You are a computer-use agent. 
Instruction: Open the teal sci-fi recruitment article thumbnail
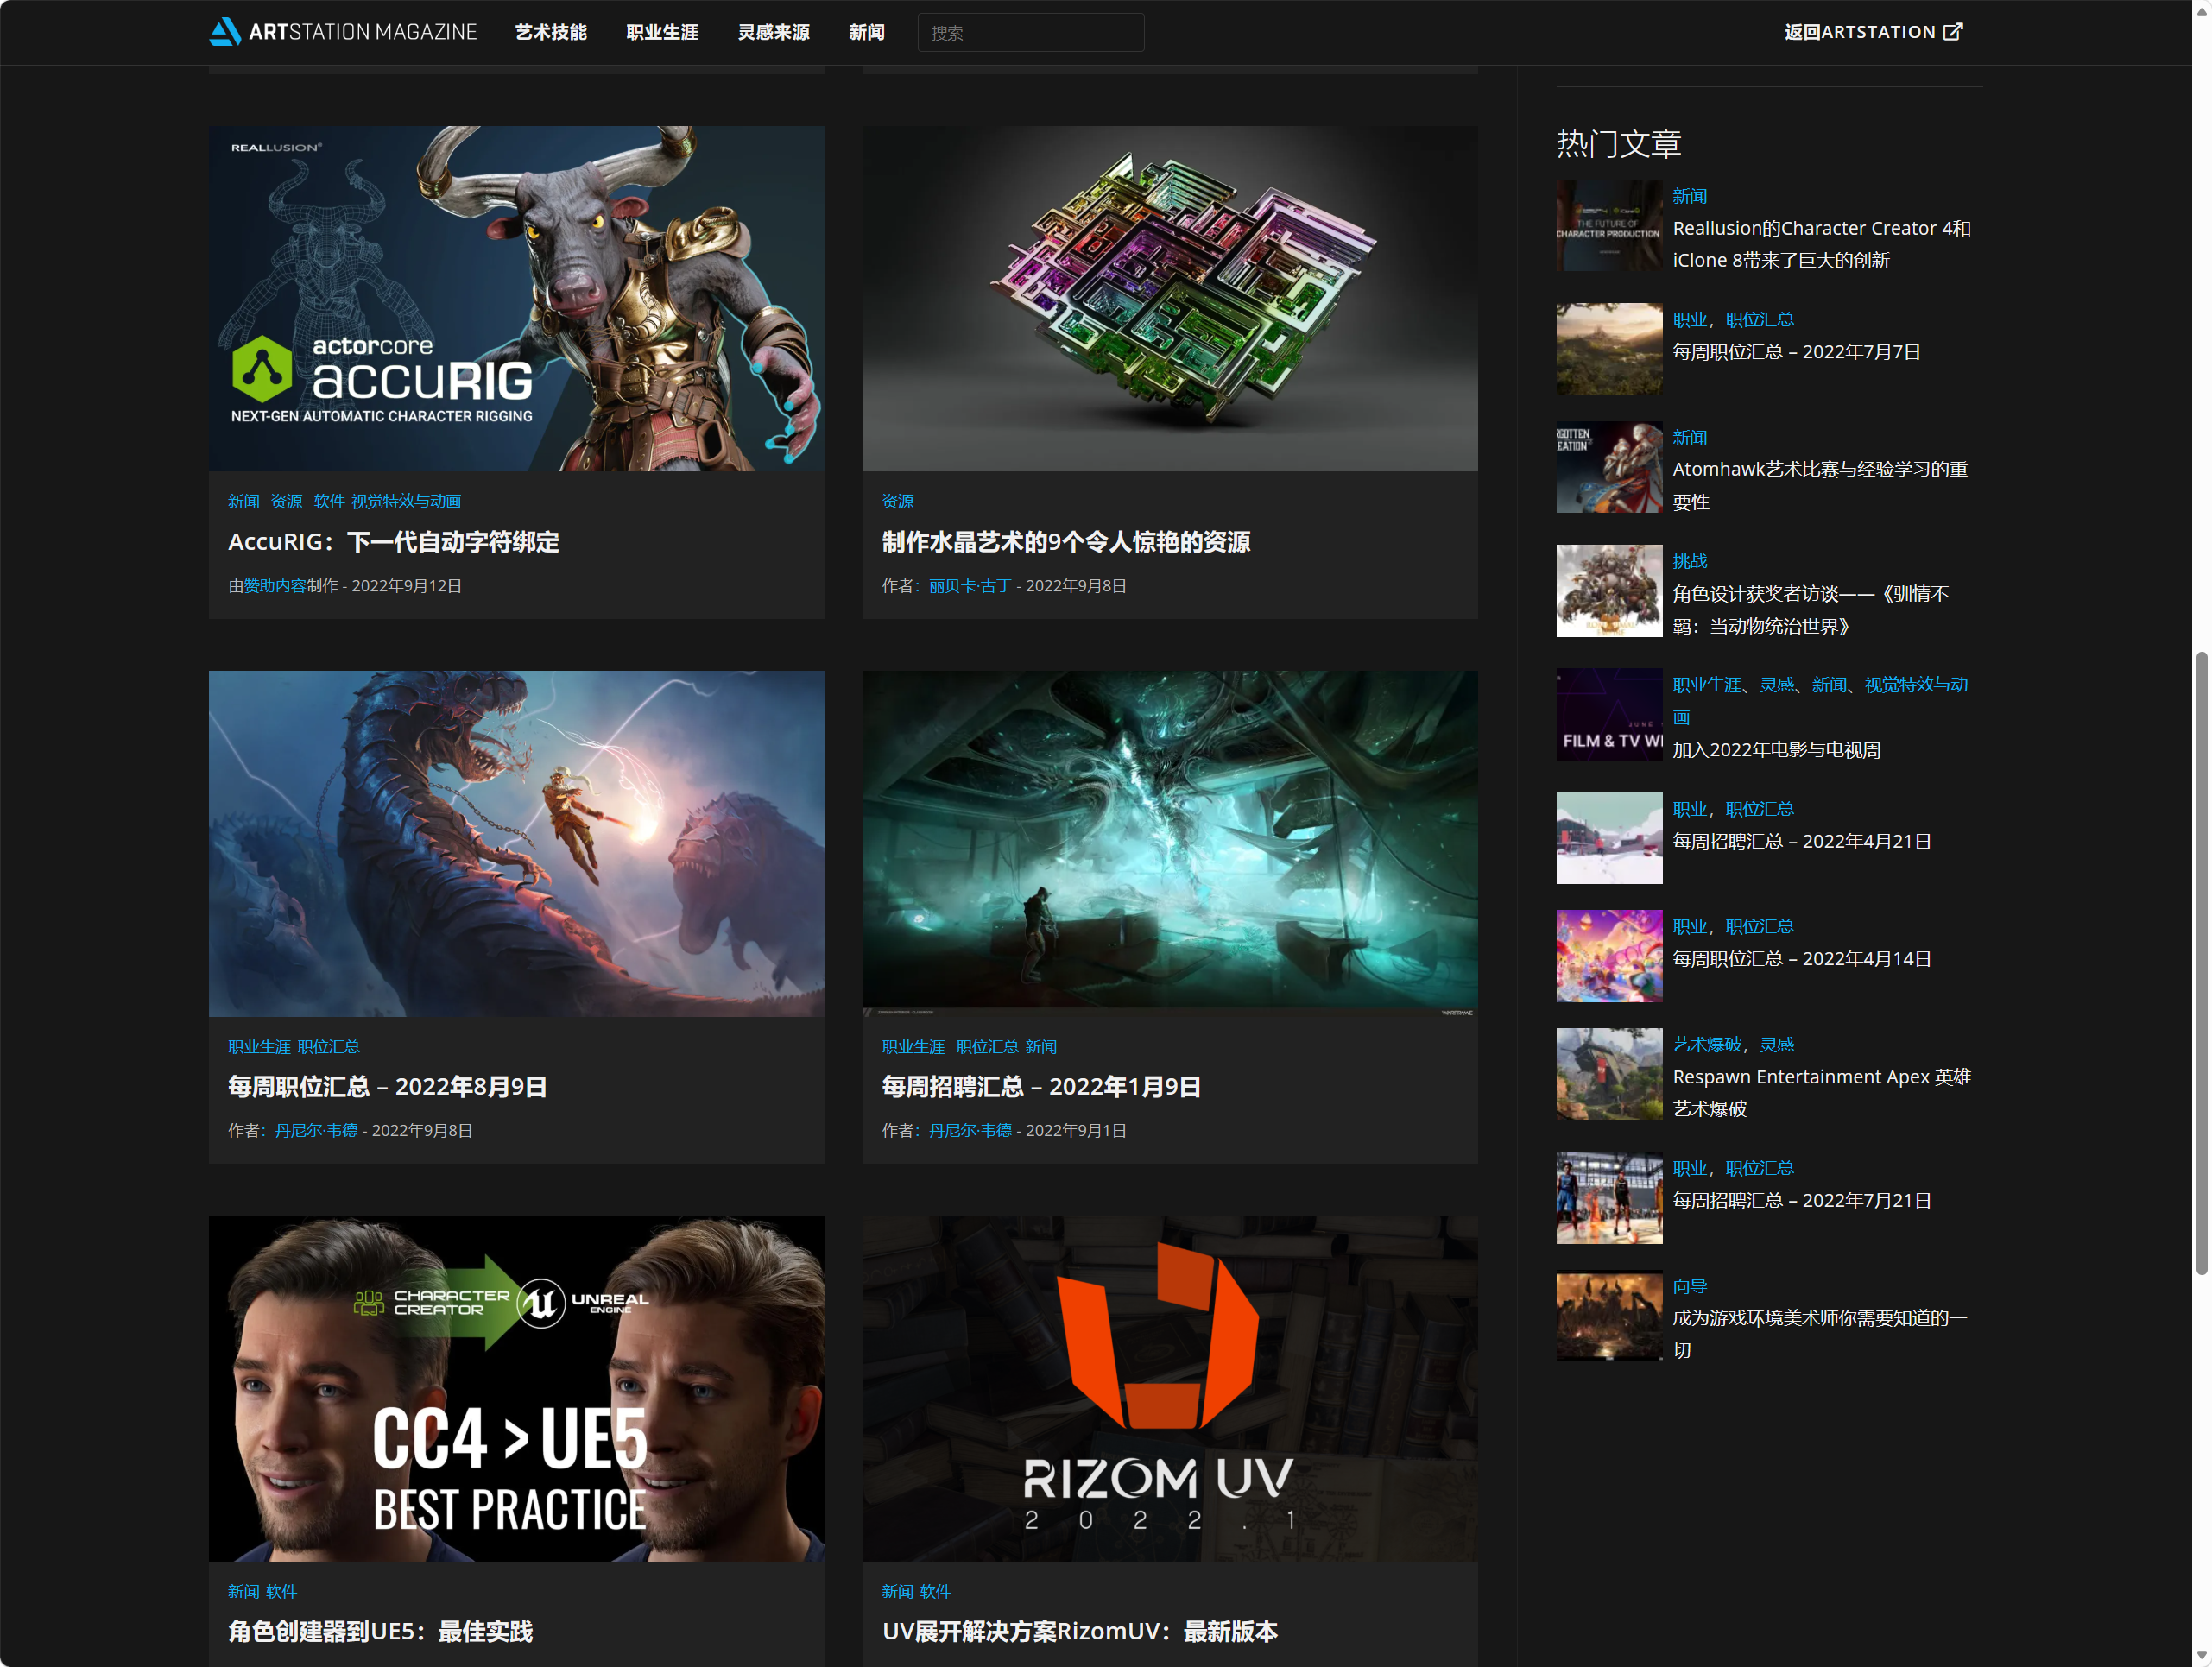click(1170, 843)
